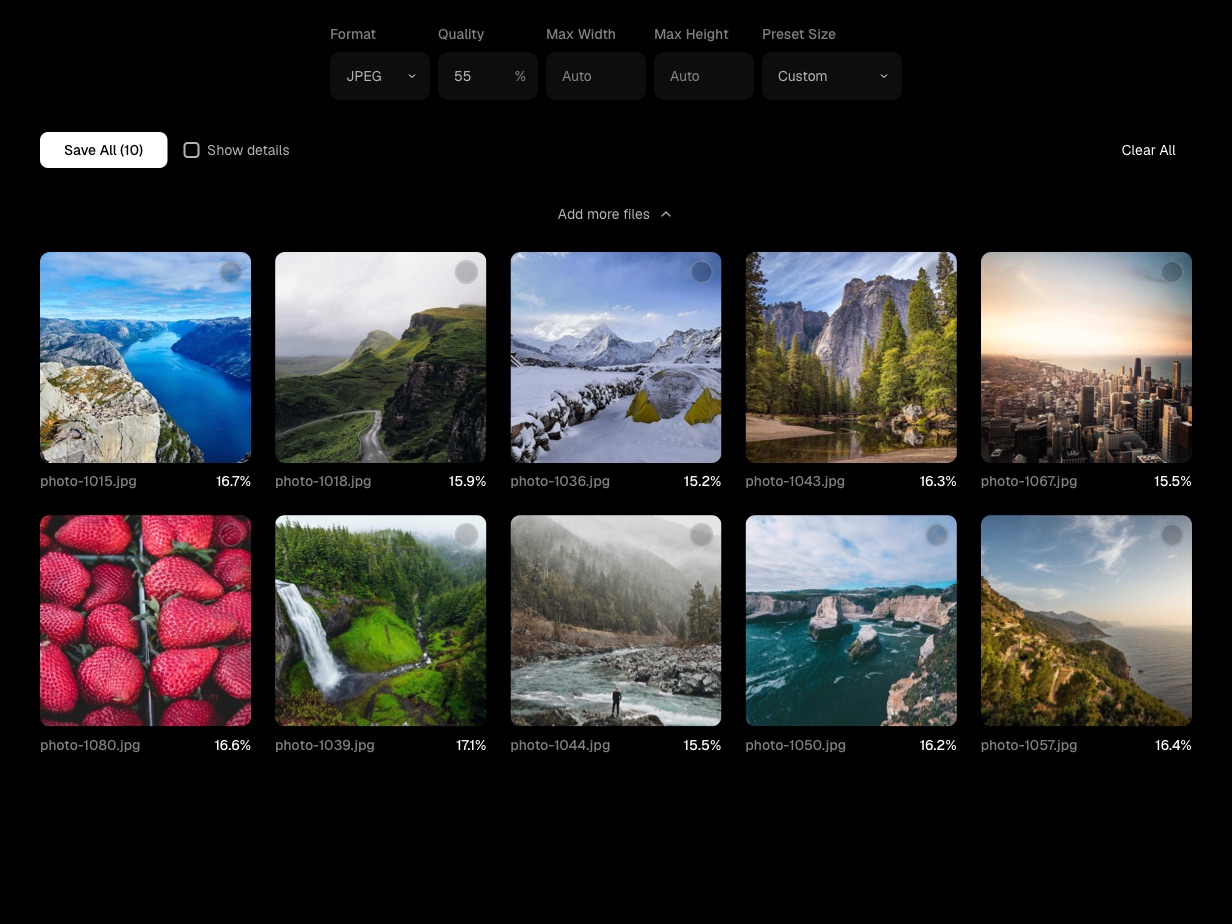Click the file name photo-1036.jpg
This screenshot has height=924, width=1232.
560,481
